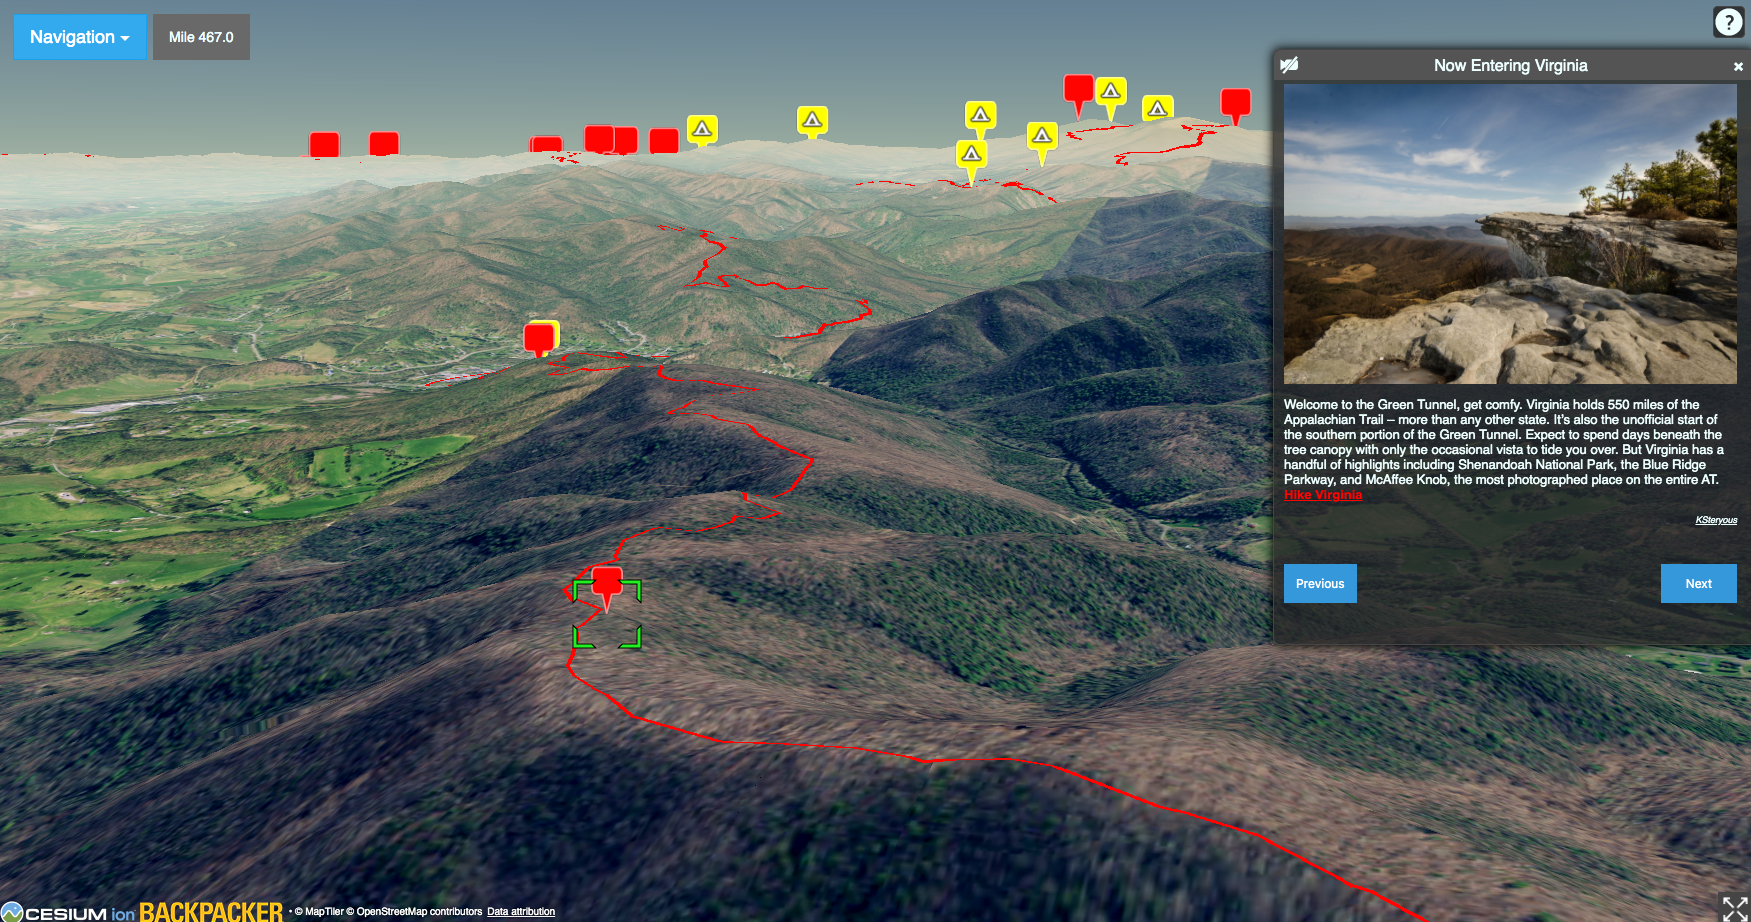Open the help question mark icon

tap(1728, 22)
